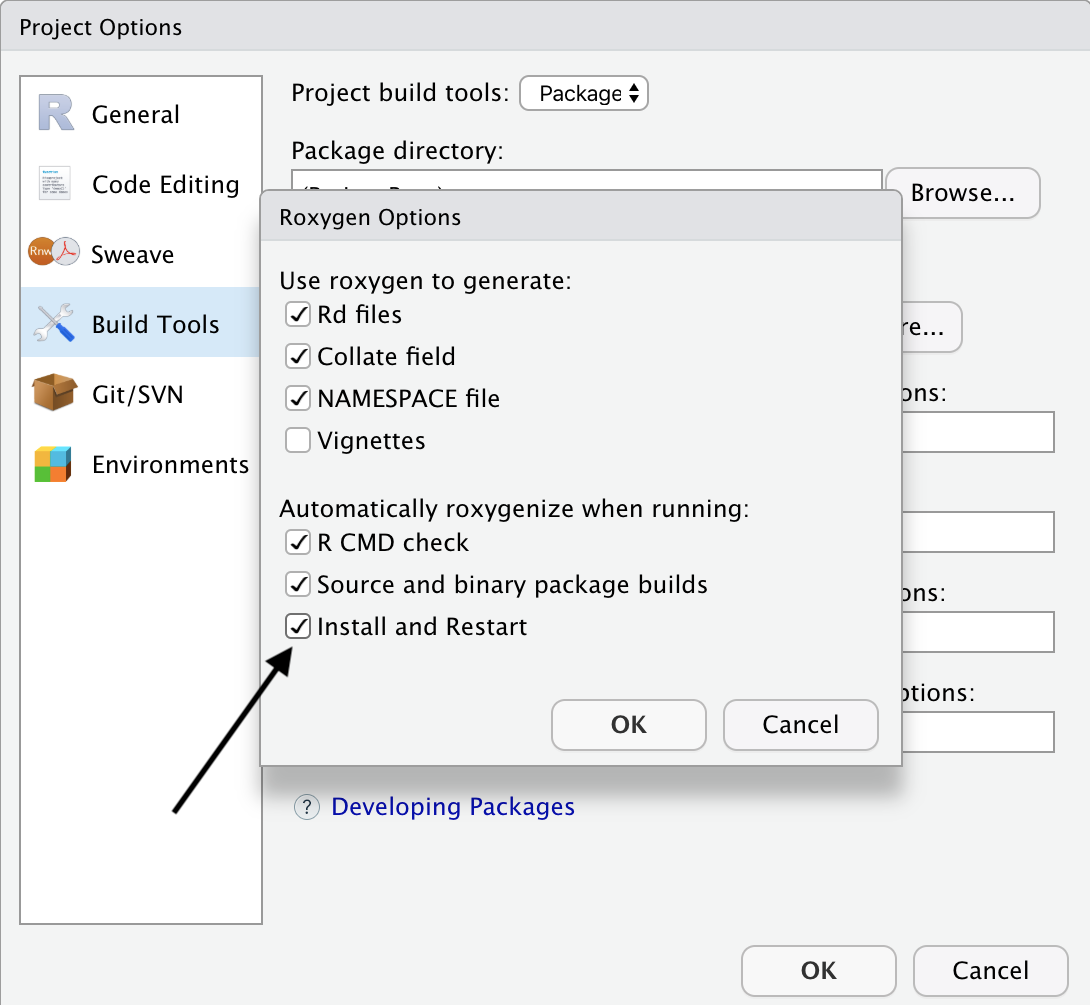The image size is (1090, 1005).
Task: Confirm Roxygen Options with OK
Action: point(628,725)
